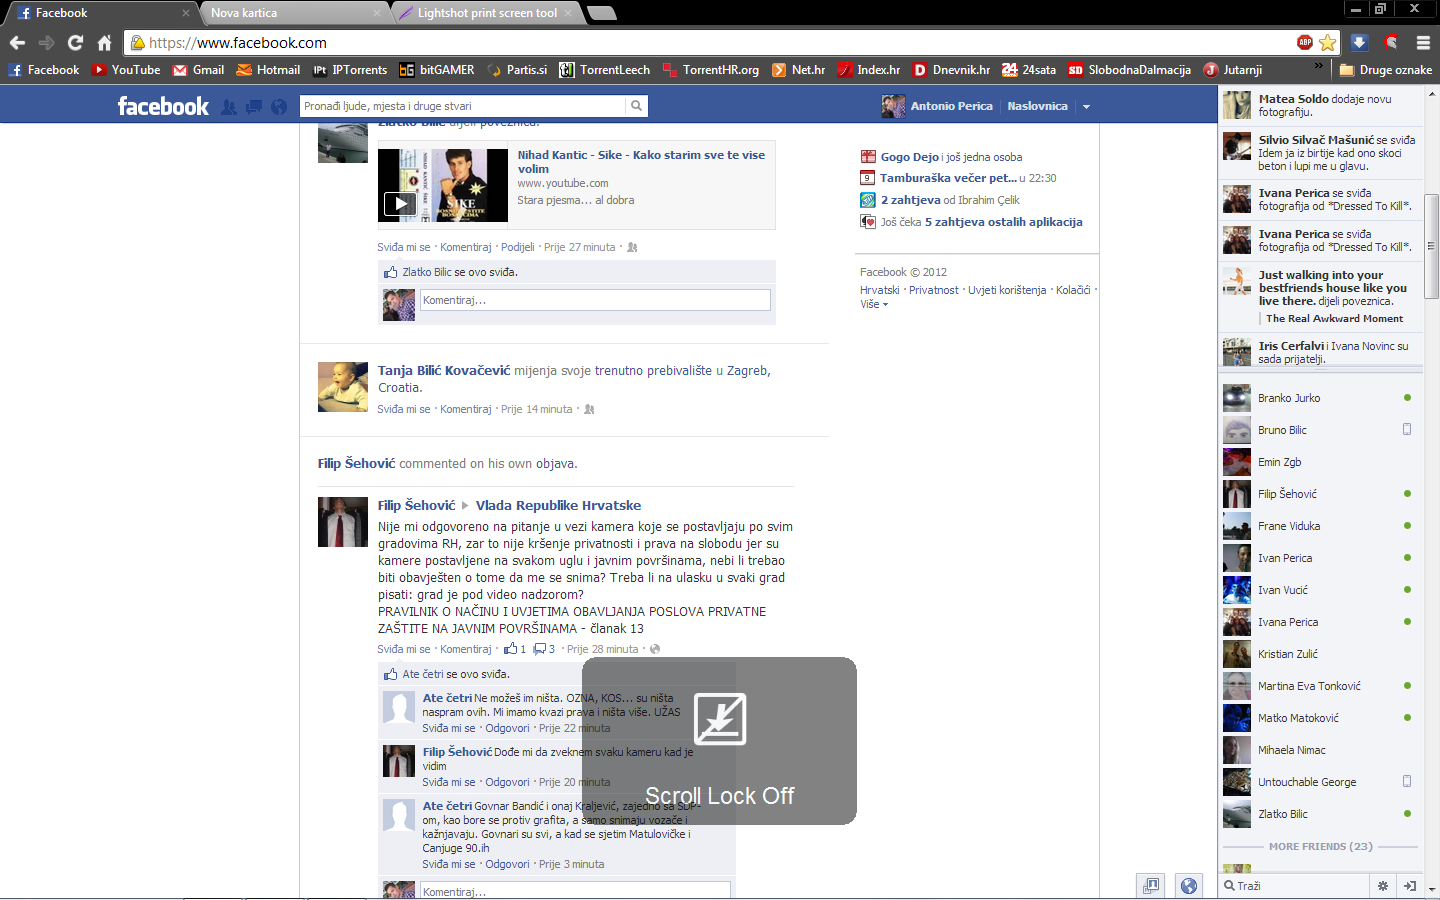Open the Chrome menu with three bars

1423,42
